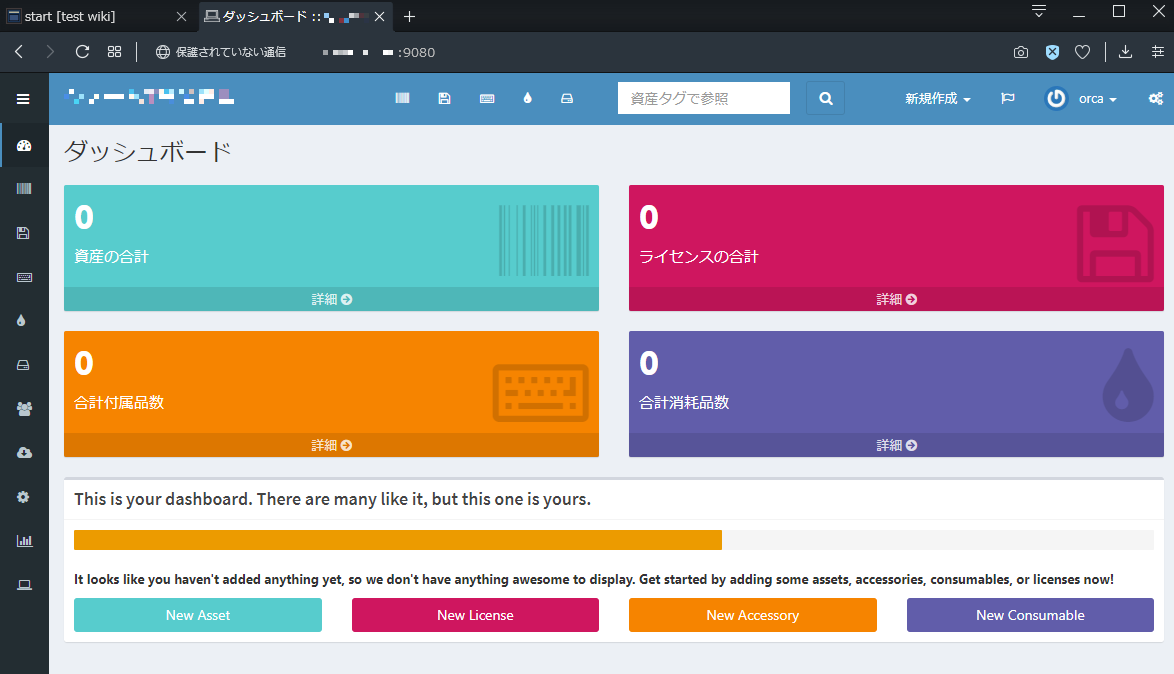Open the Reports bar chart icon in the sidebar
1174x674 pixels.
pyautogui.click(x=22, y=540)
